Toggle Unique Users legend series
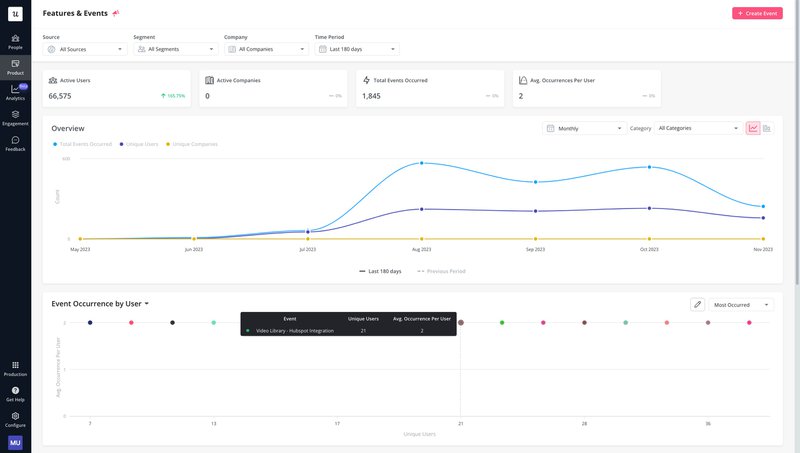The width and height of the screenshot is (800, 453). [x=141, y=144]
